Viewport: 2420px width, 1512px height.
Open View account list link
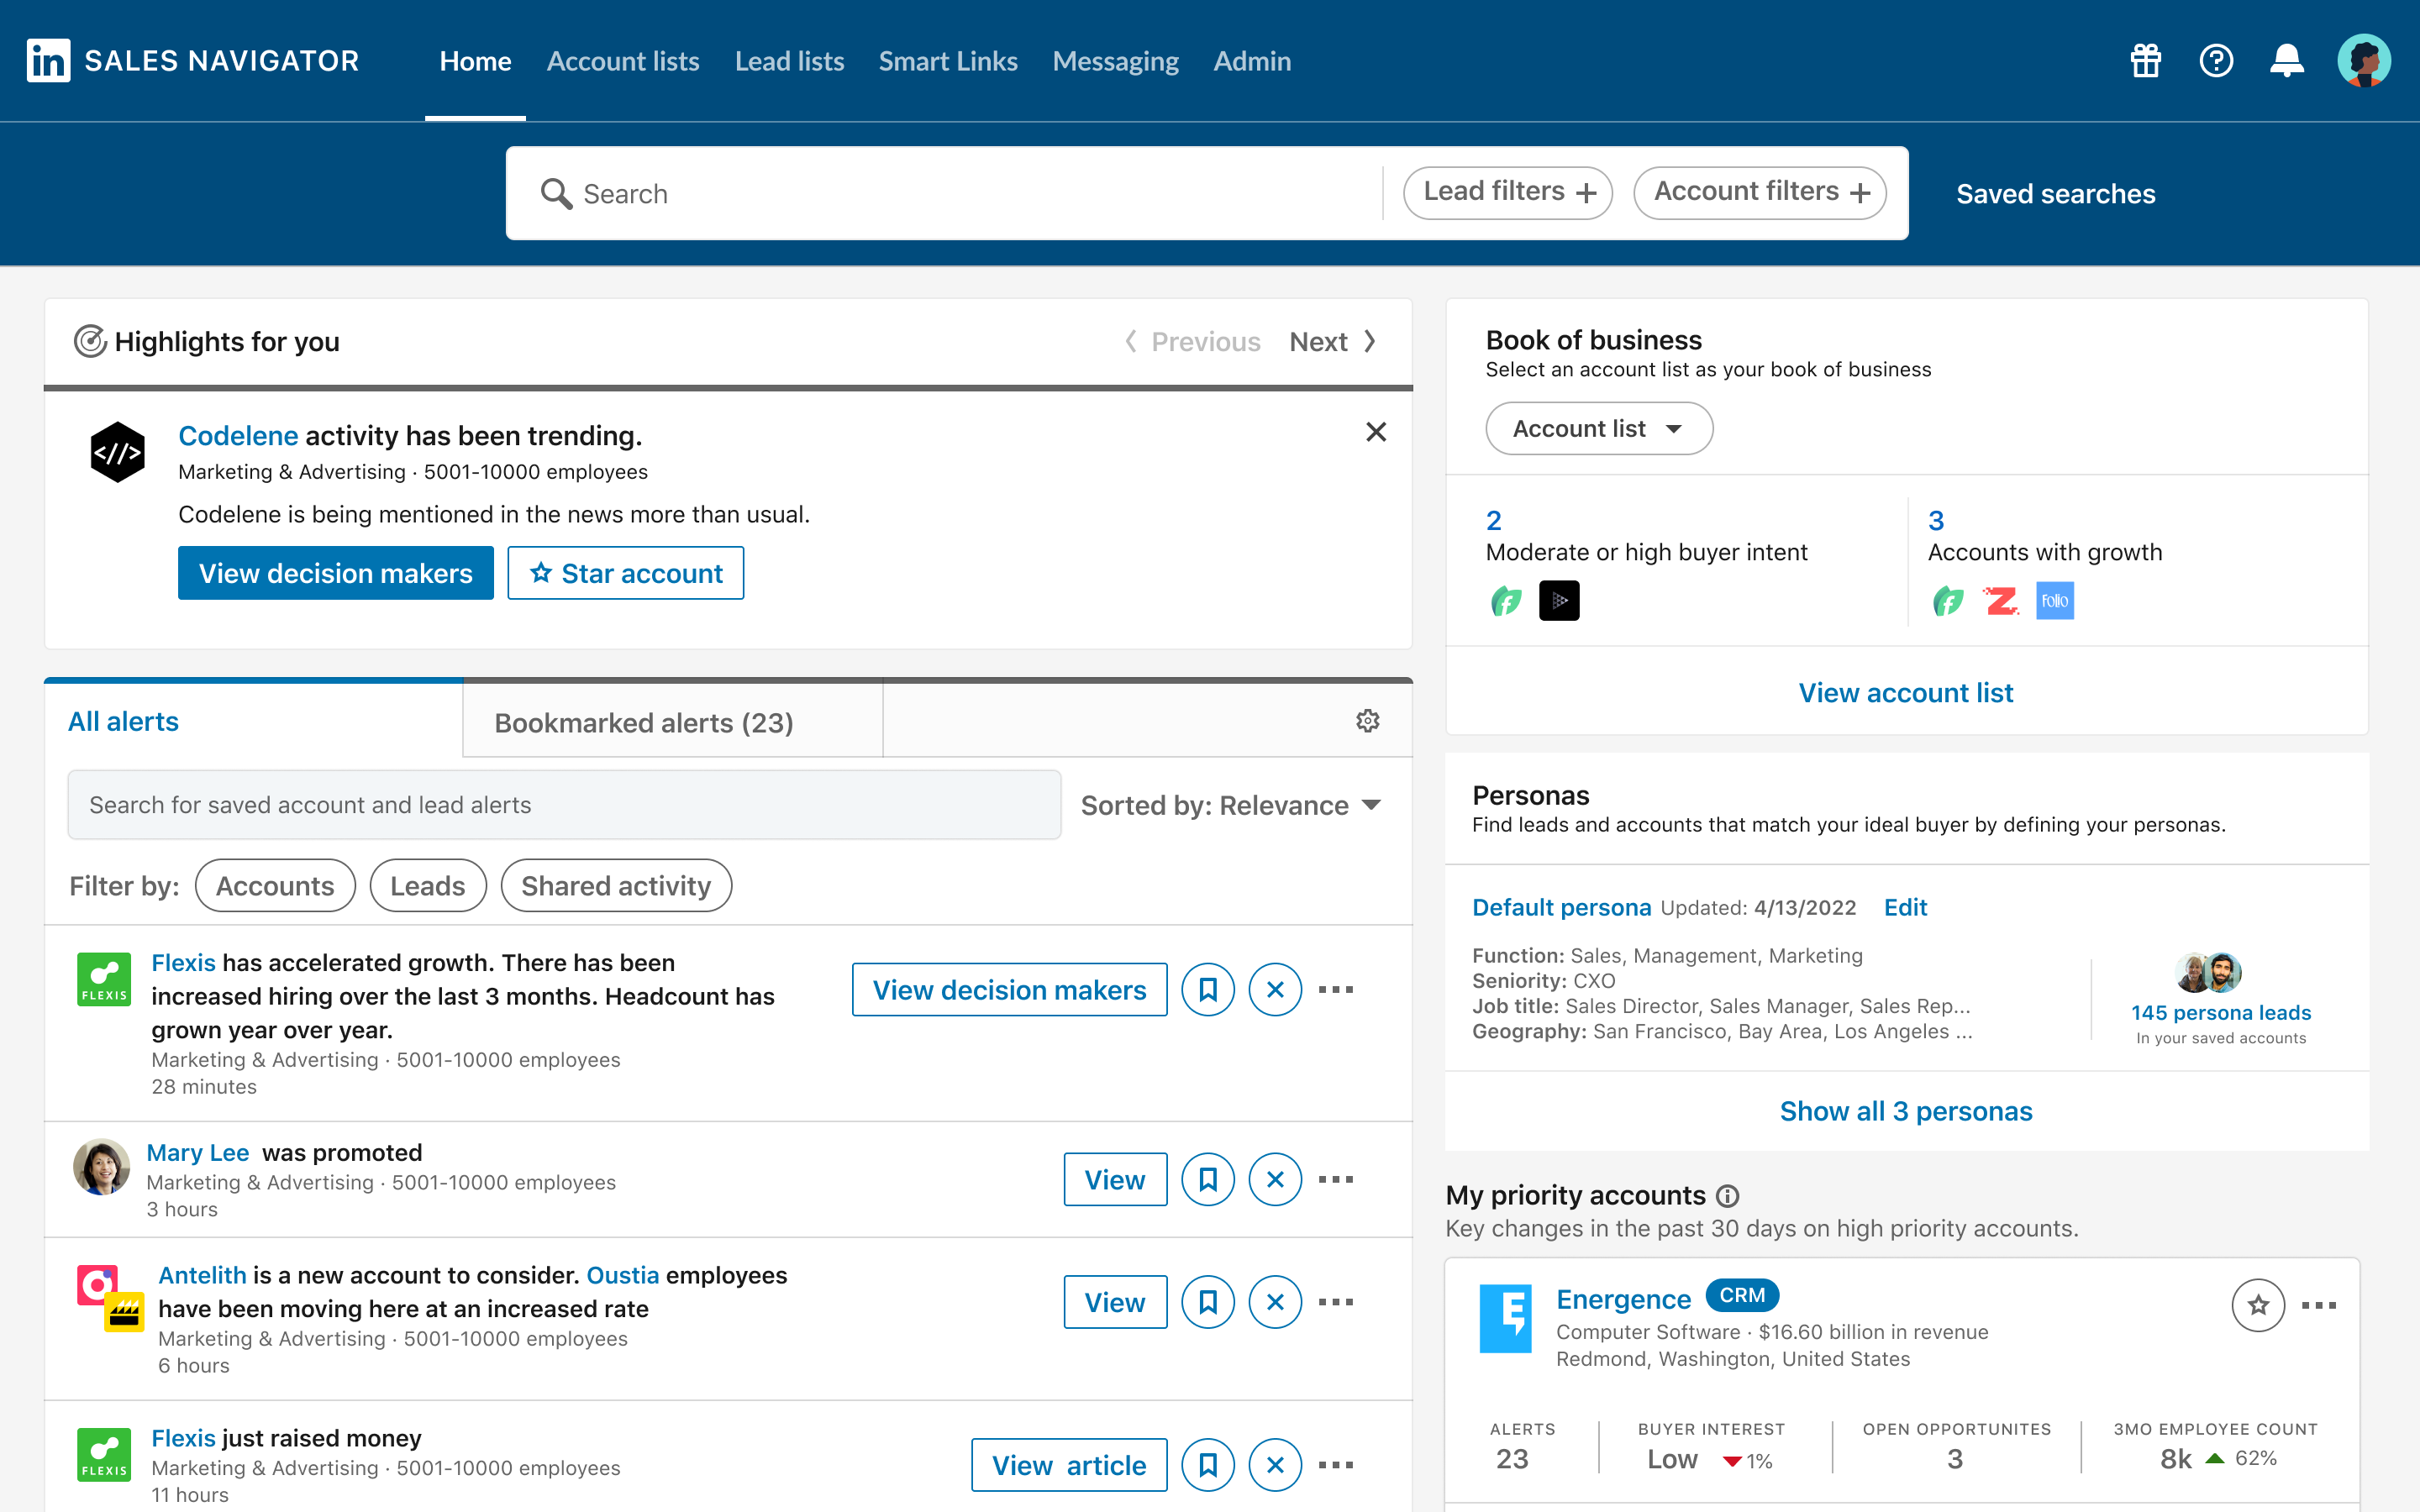coord(1905,692)
